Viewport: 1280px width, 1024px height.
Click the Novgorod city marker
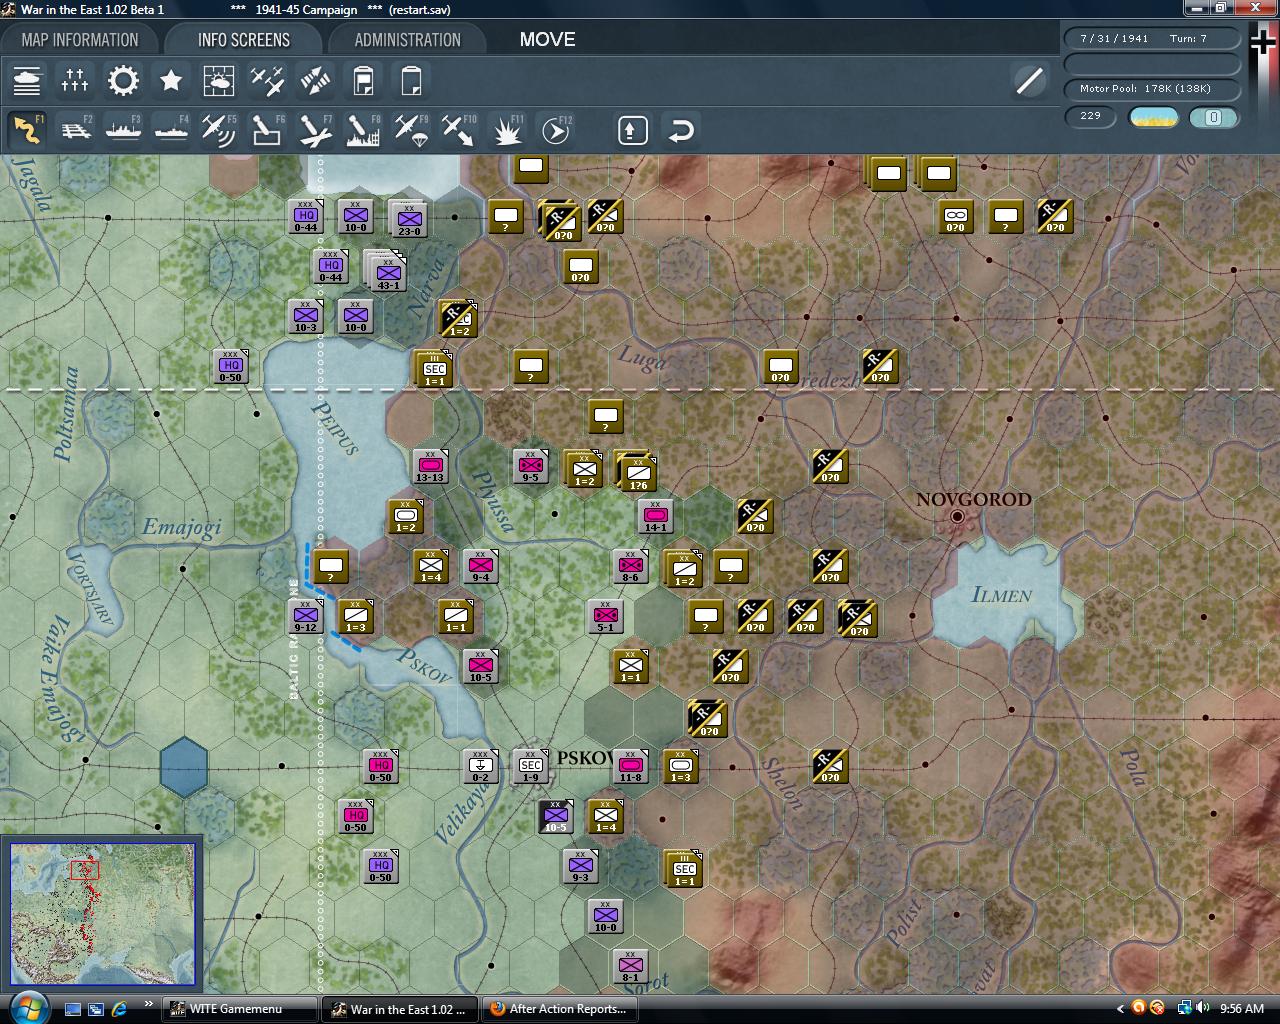(x=957, y=516)
